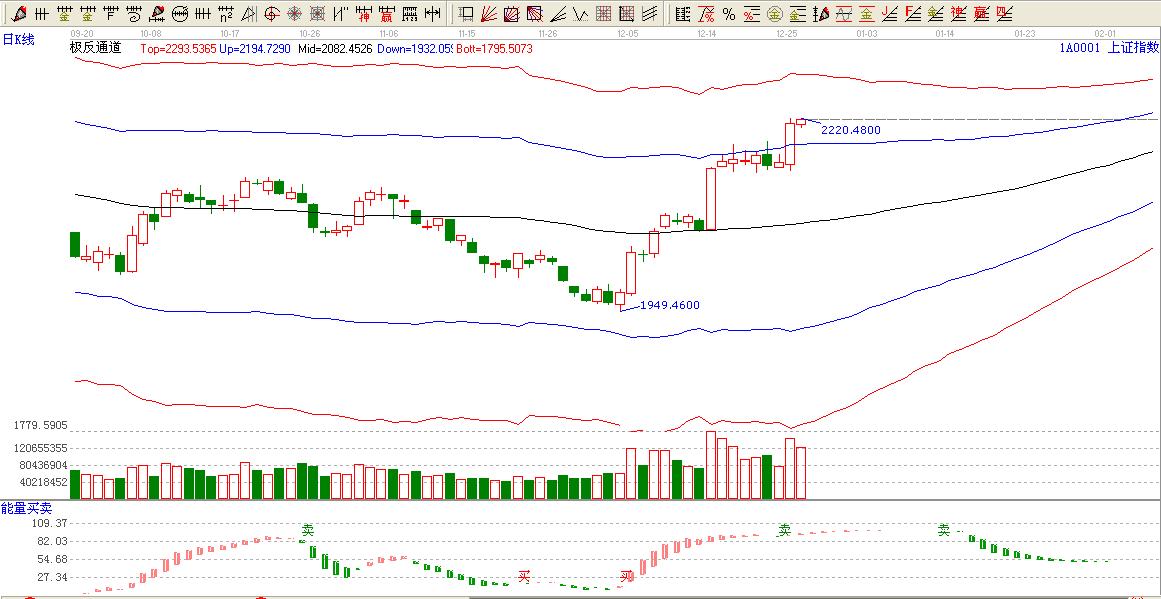Click the red grid table toolbar icon
Screen dimensions: 1161x599
coord(603,14)
